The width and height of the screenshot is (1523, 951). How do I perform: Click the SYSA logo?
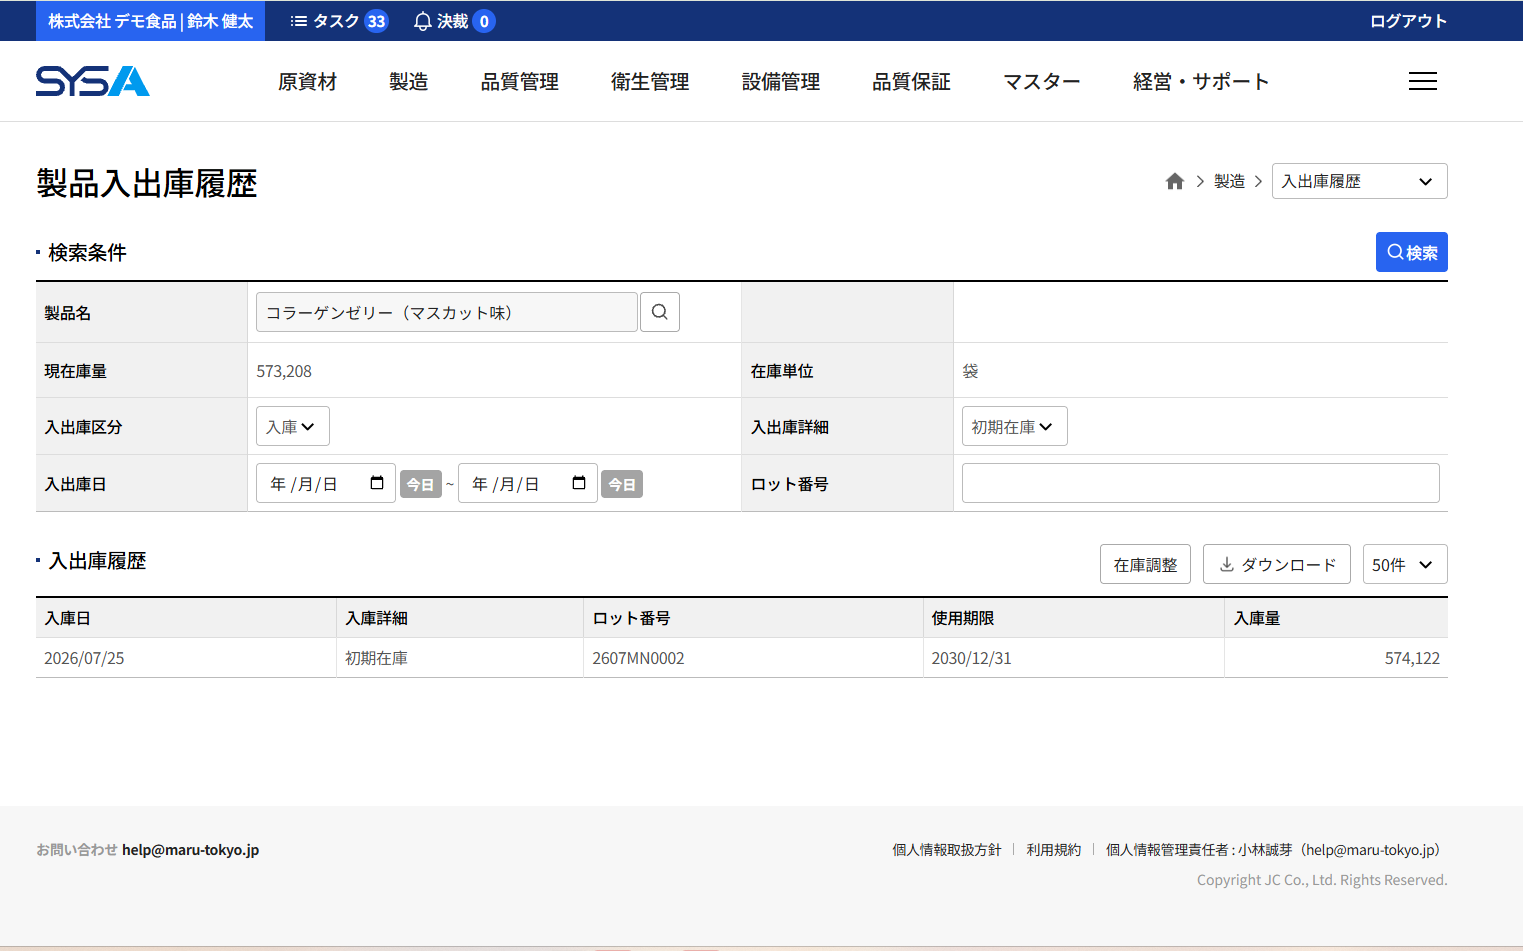pos(92,81)
